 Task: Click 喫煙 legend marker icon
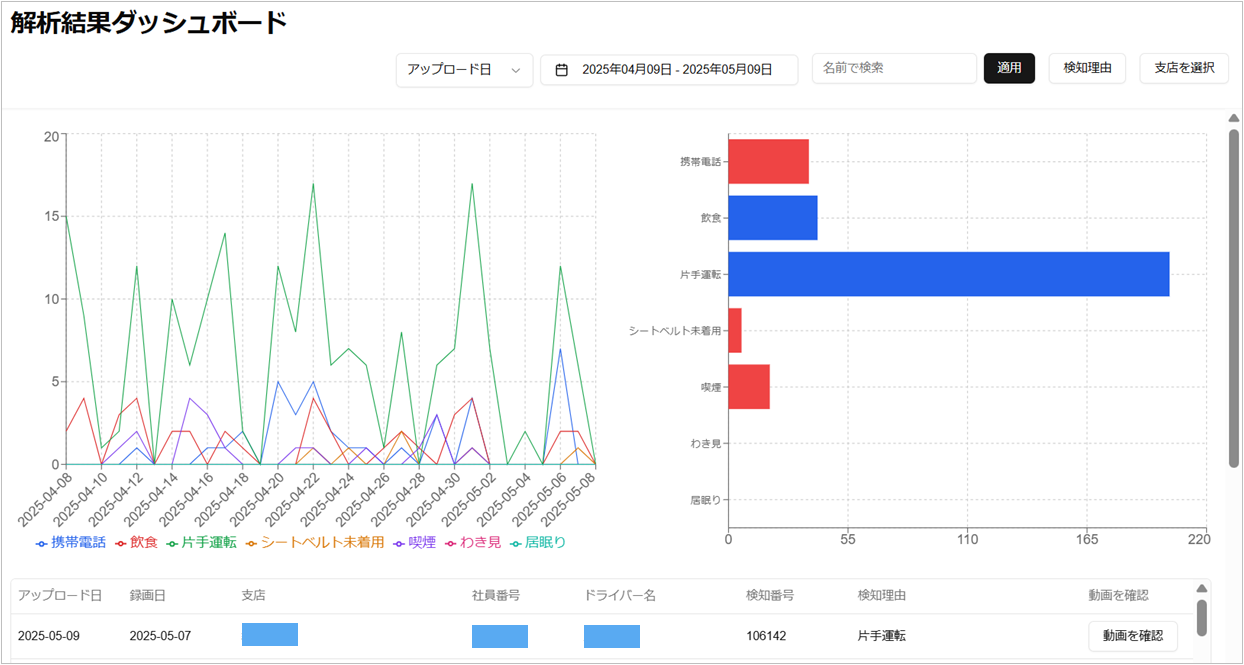click(x=399, y=543)
